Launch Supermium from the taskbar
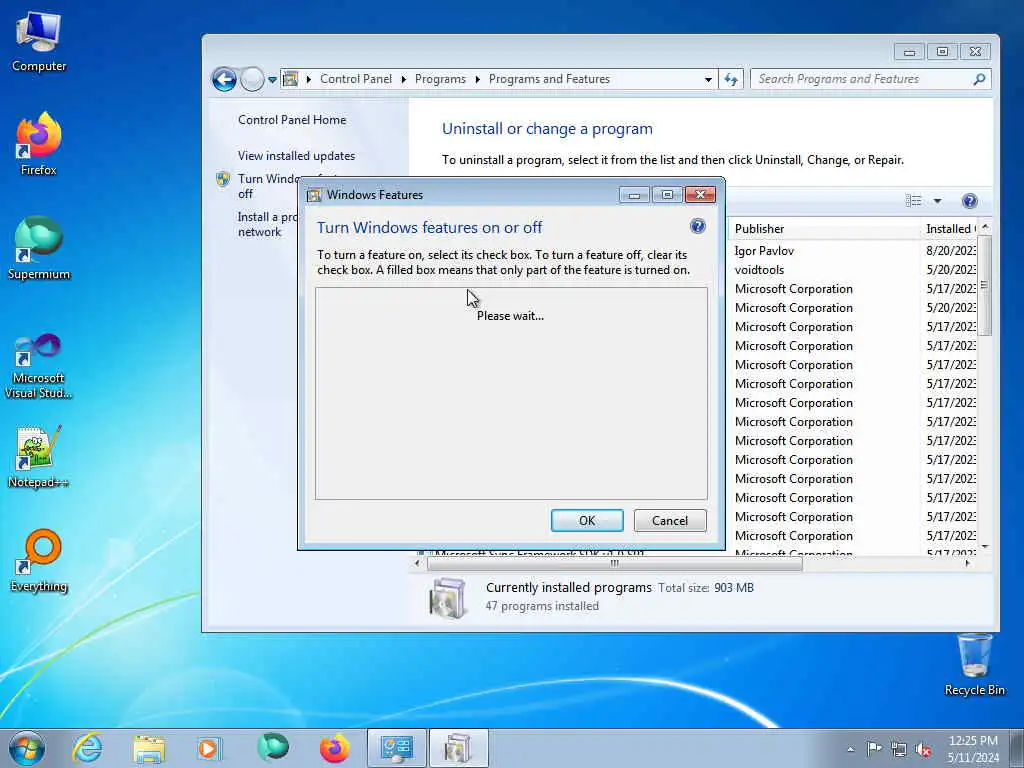This screenshot has height=768, width=1024. 272,748
